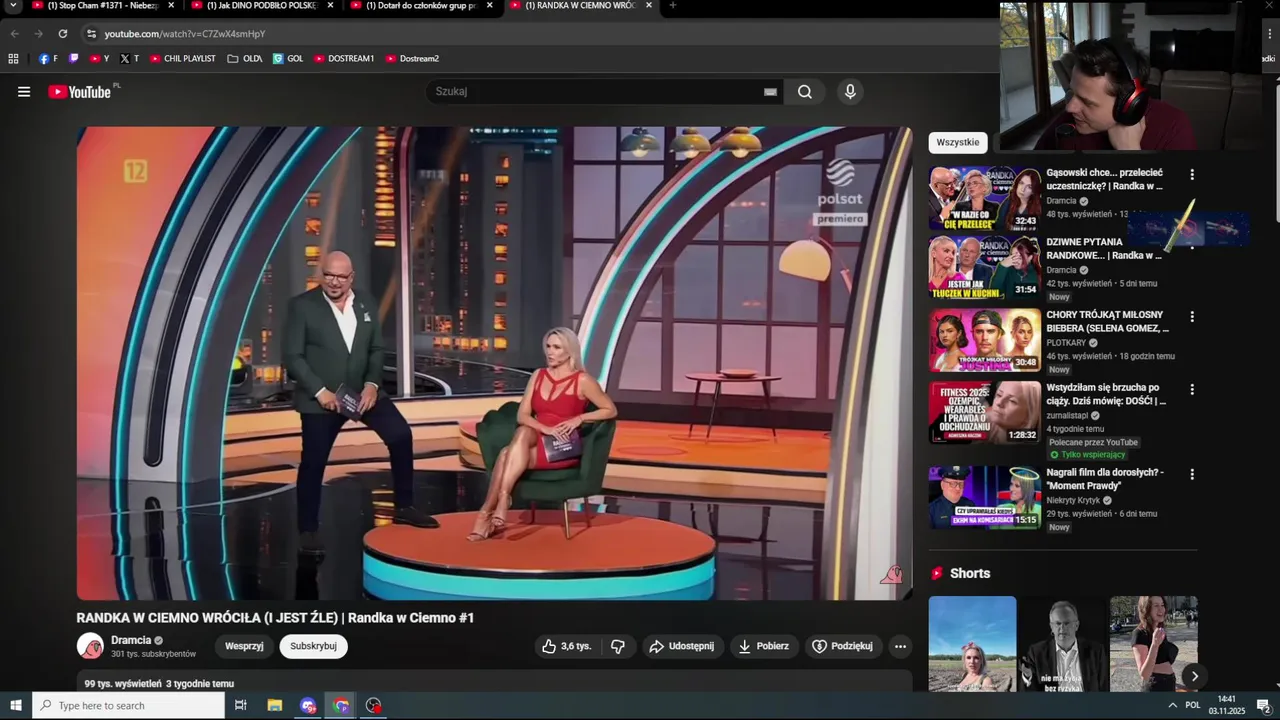Image resolution: width=1280 pixels, height=720 pixels.
Task: Open Discord from the taskbar
Action: click(308, 706)
